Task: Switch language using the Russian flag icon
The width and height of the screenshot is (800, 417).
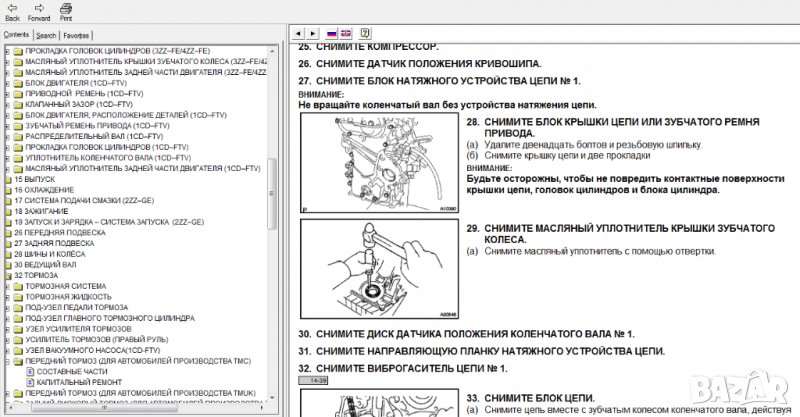Action: pos(331,33)
